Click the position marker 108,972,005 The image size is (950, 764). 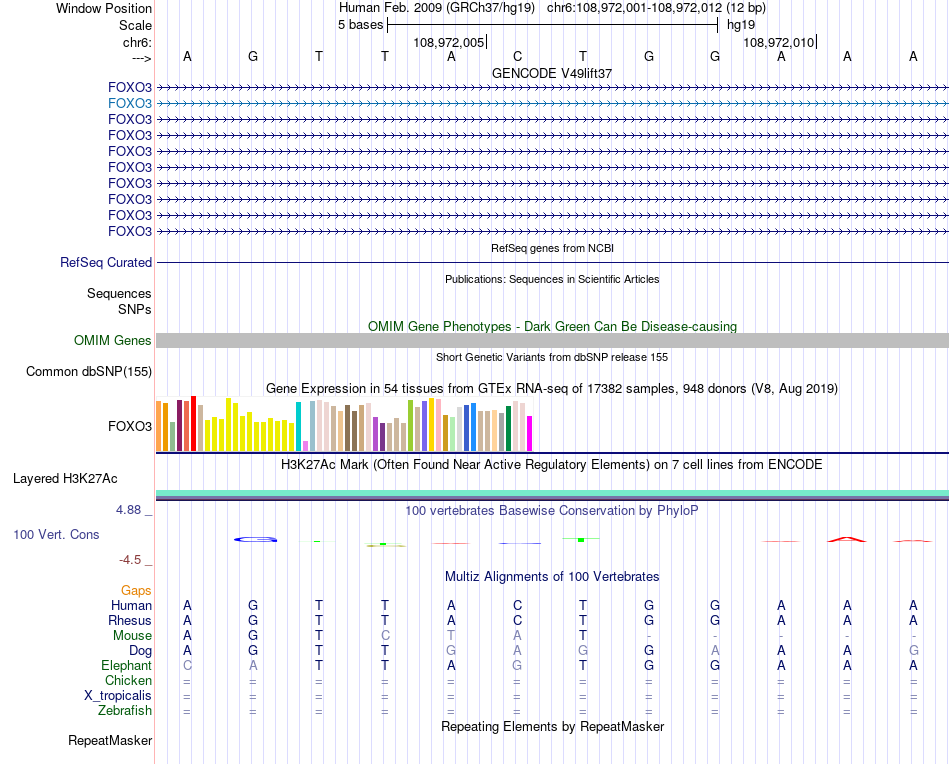pyautogui.click(x=449, y=42)
